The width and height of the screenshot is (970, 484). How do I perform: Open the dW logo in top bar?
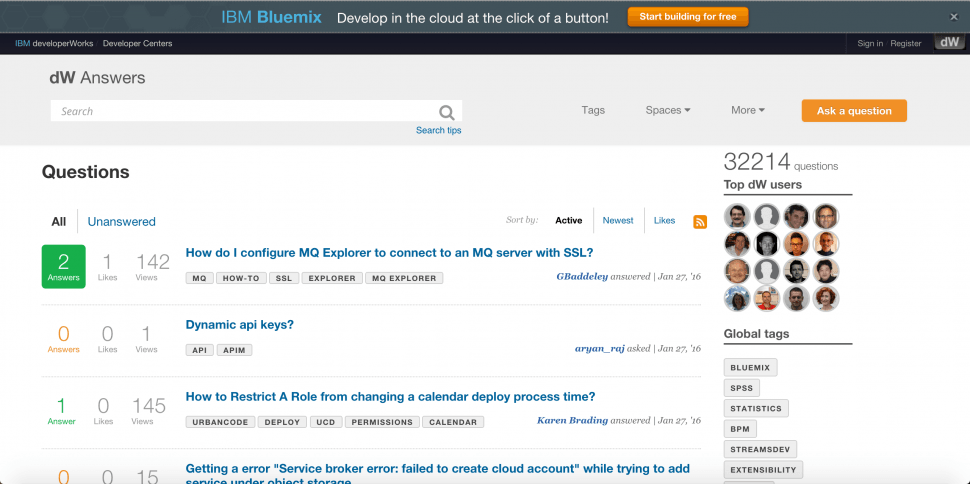949,43
